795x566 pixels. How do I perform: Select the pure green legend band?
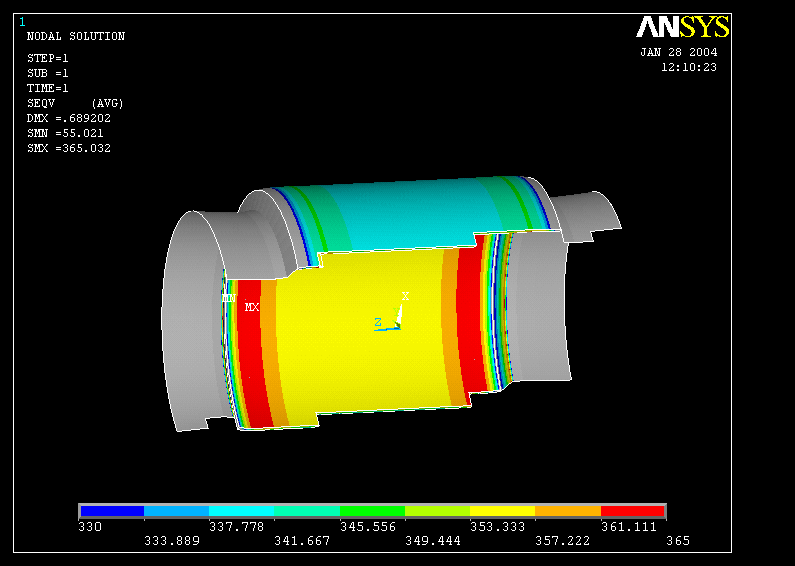[372, 511]
